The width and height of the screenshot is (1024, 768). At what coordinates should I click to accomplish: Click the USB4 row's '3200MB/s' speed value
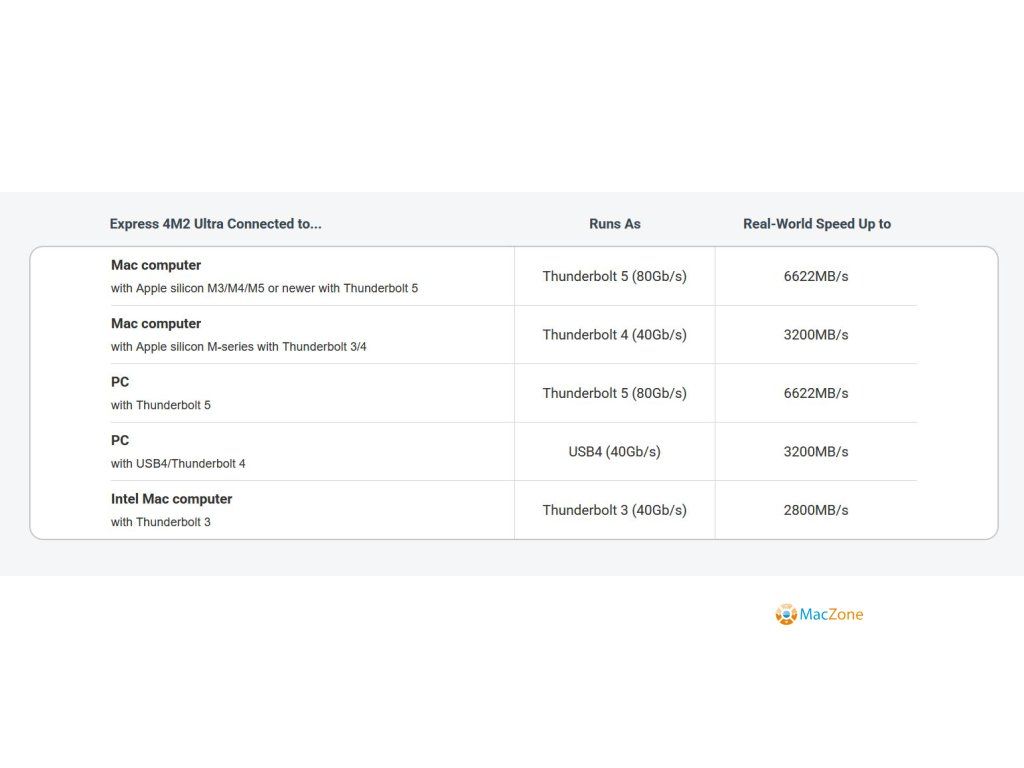[x=816, y=452]
